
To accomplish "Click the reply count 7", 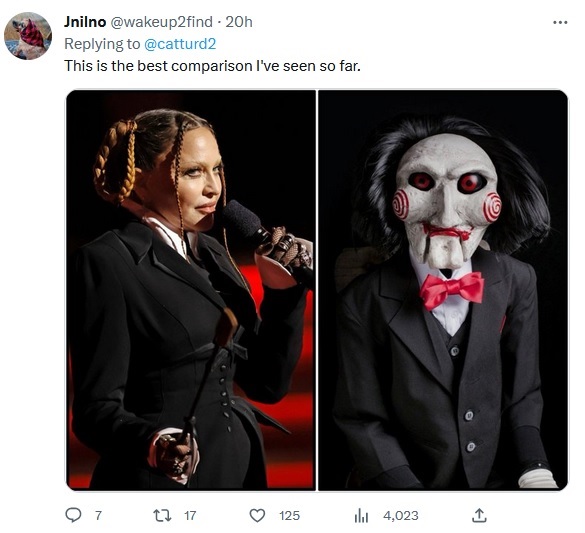I will pyautogui.click(x=98, y=516).
